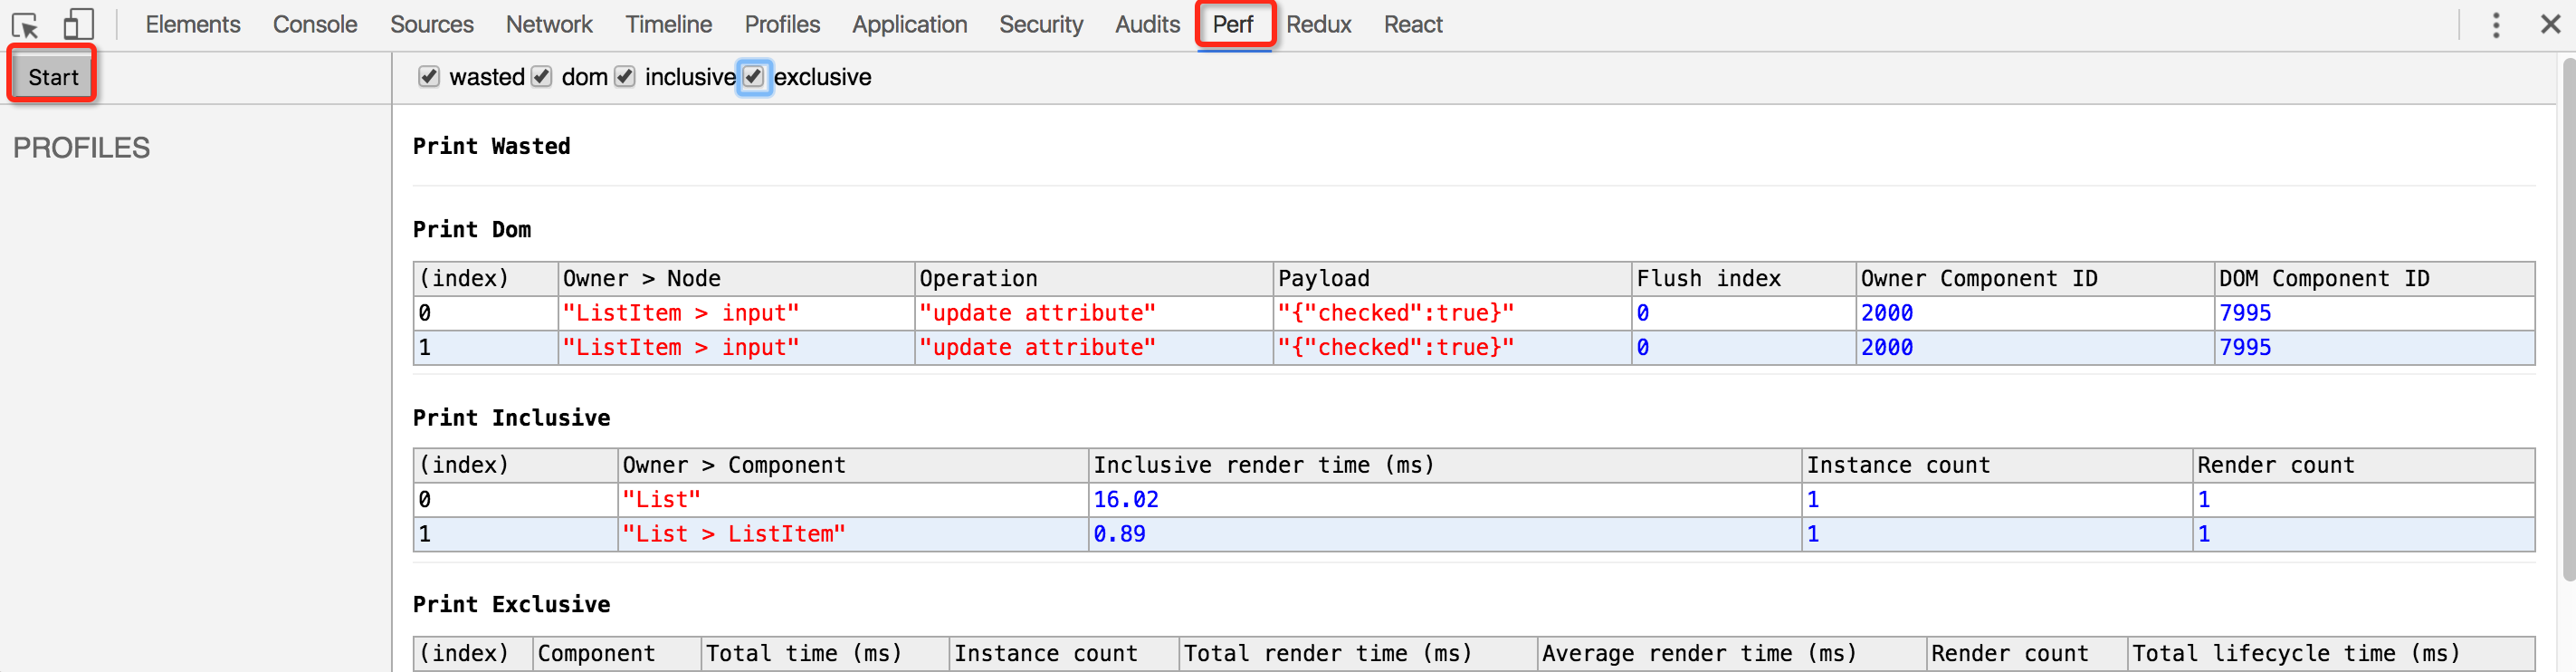Viewport: 2576px width, 672px height.
Task: Click the Flush index column header
Action: (1744, 279)
